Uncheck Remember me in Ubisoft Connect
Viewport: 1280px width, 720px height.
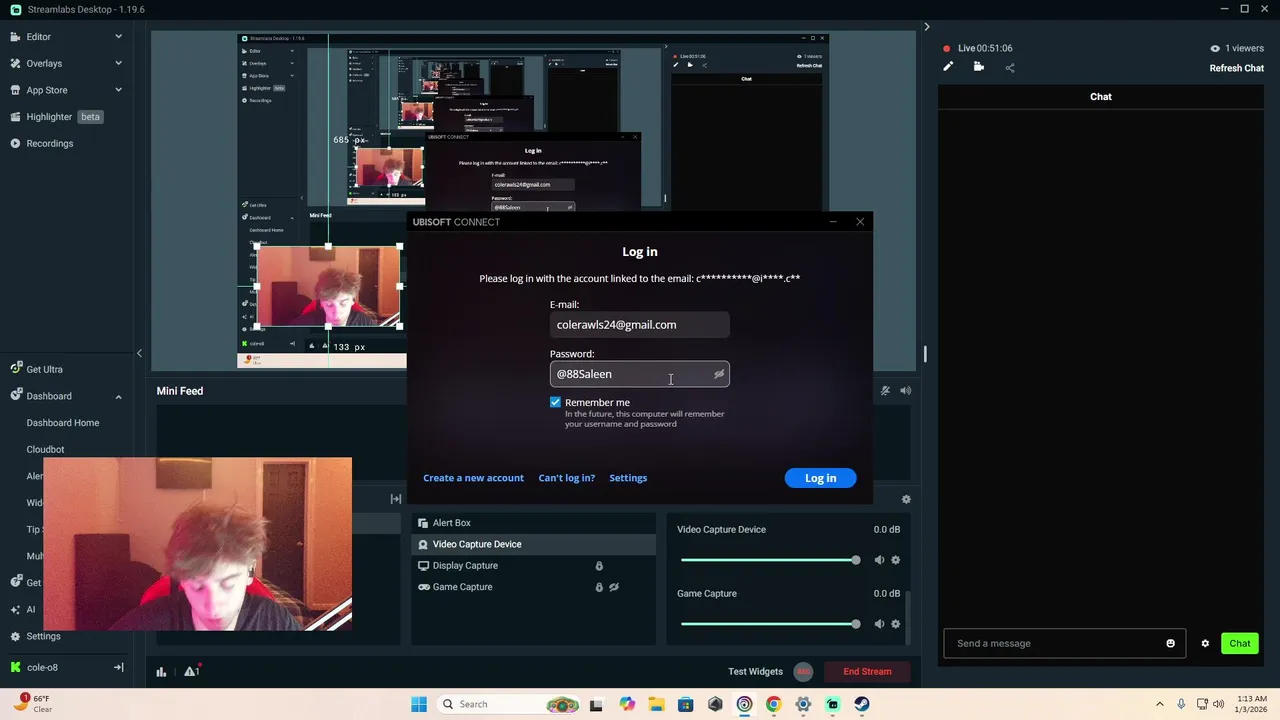point(556,402)
